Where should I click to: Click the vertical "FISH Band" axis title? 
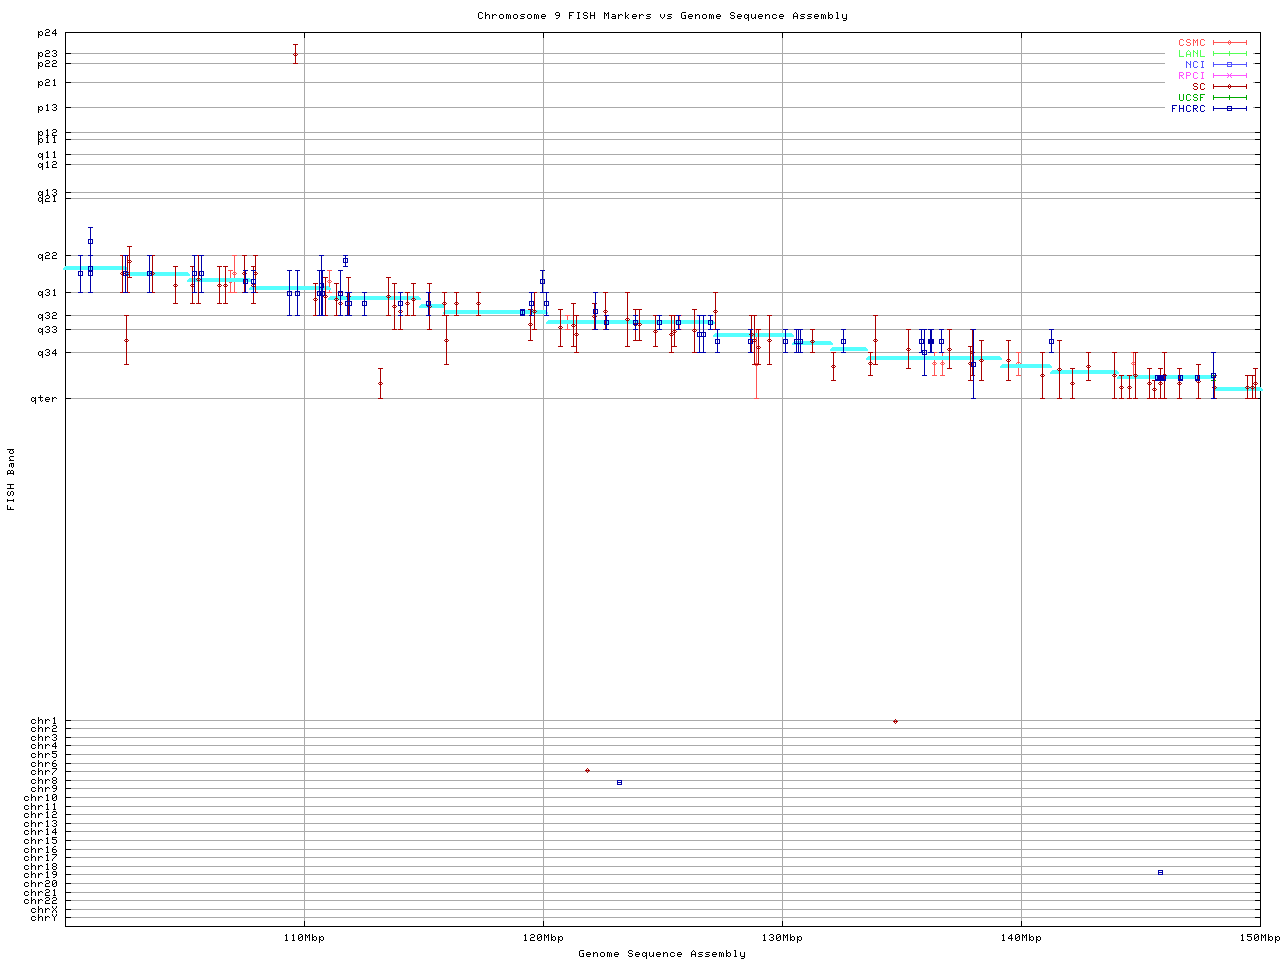(11, 479)
